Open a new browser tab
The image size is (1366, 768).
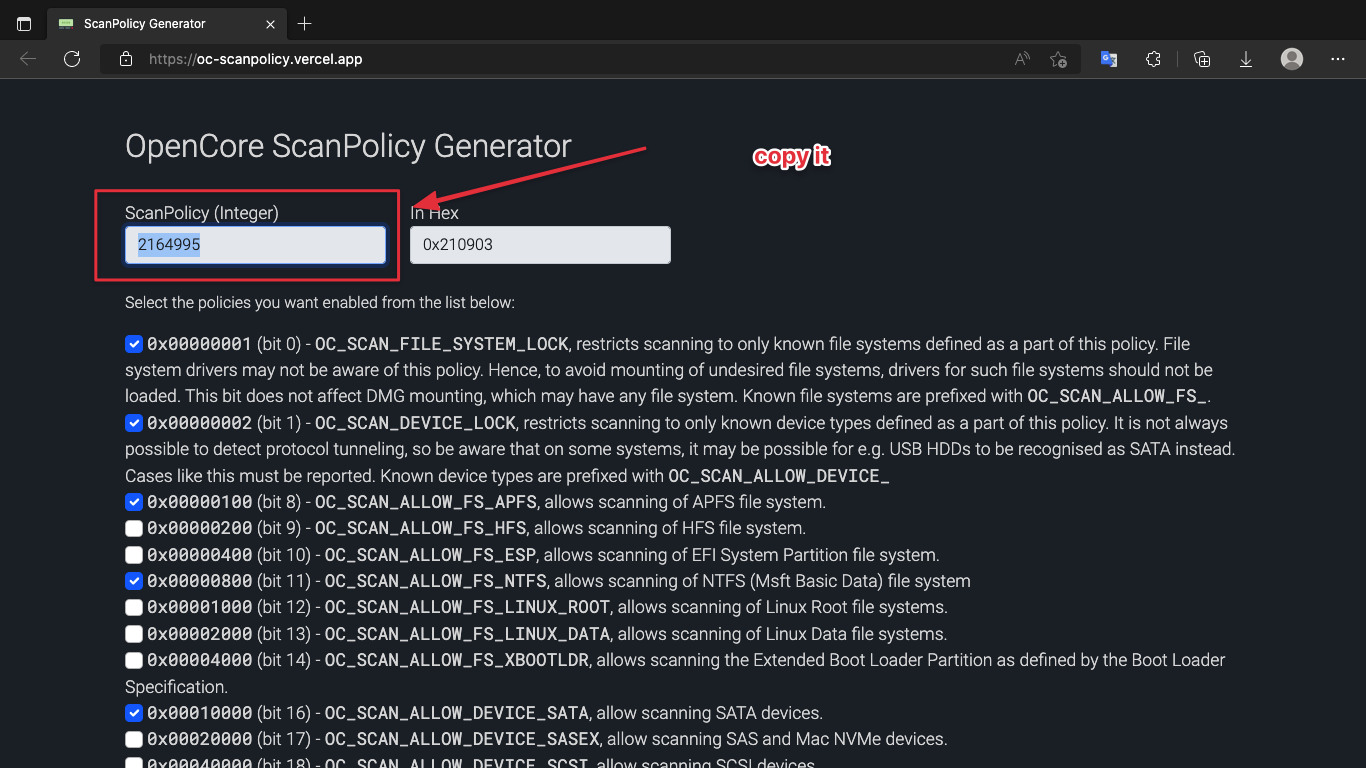click(305, 23)
